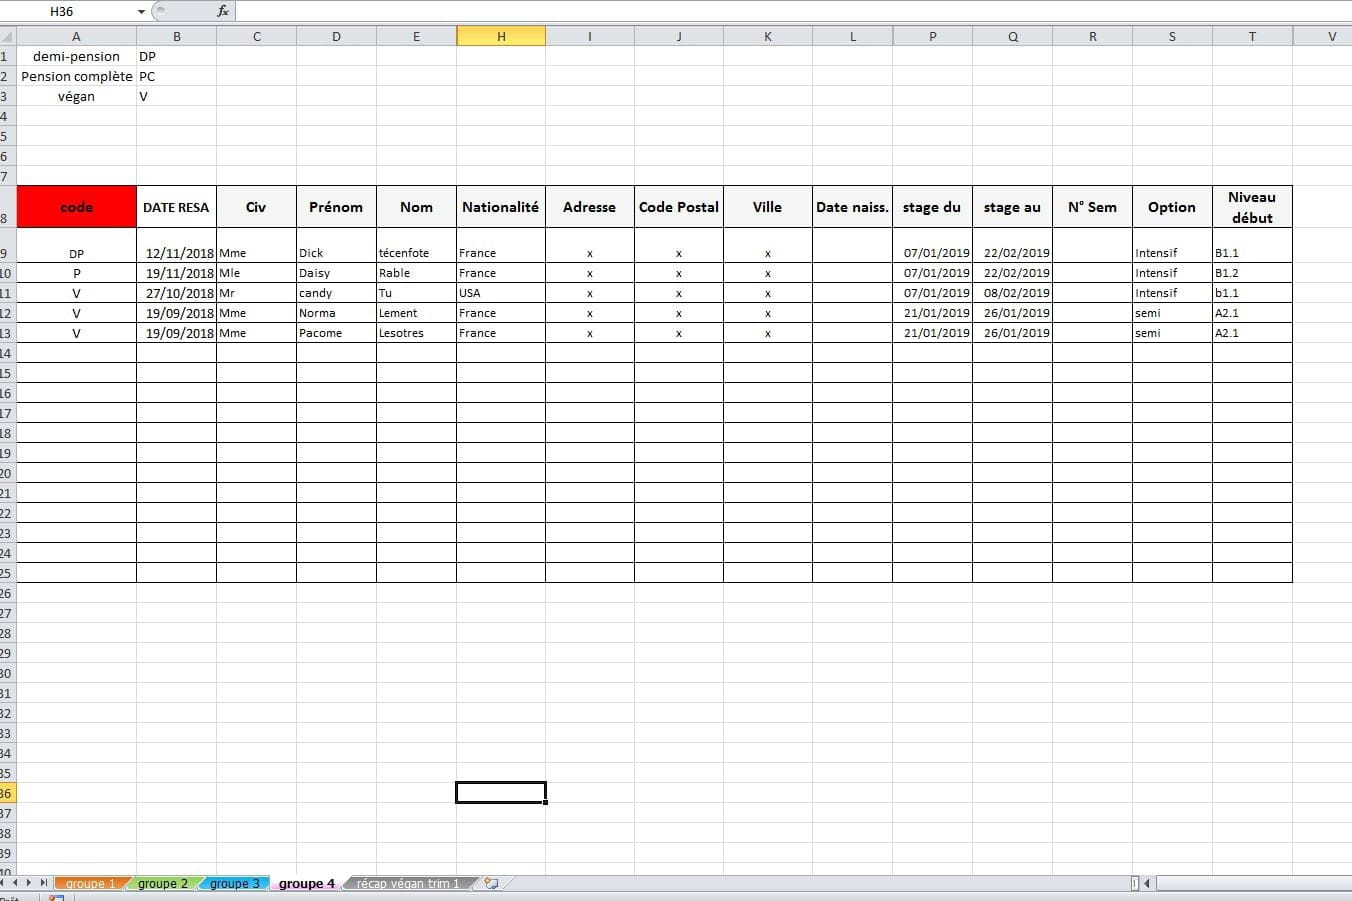This screenshot has height=901, width=1352.
Task: Open the Name Box dropdown arrow
Action: coord(141,12)
